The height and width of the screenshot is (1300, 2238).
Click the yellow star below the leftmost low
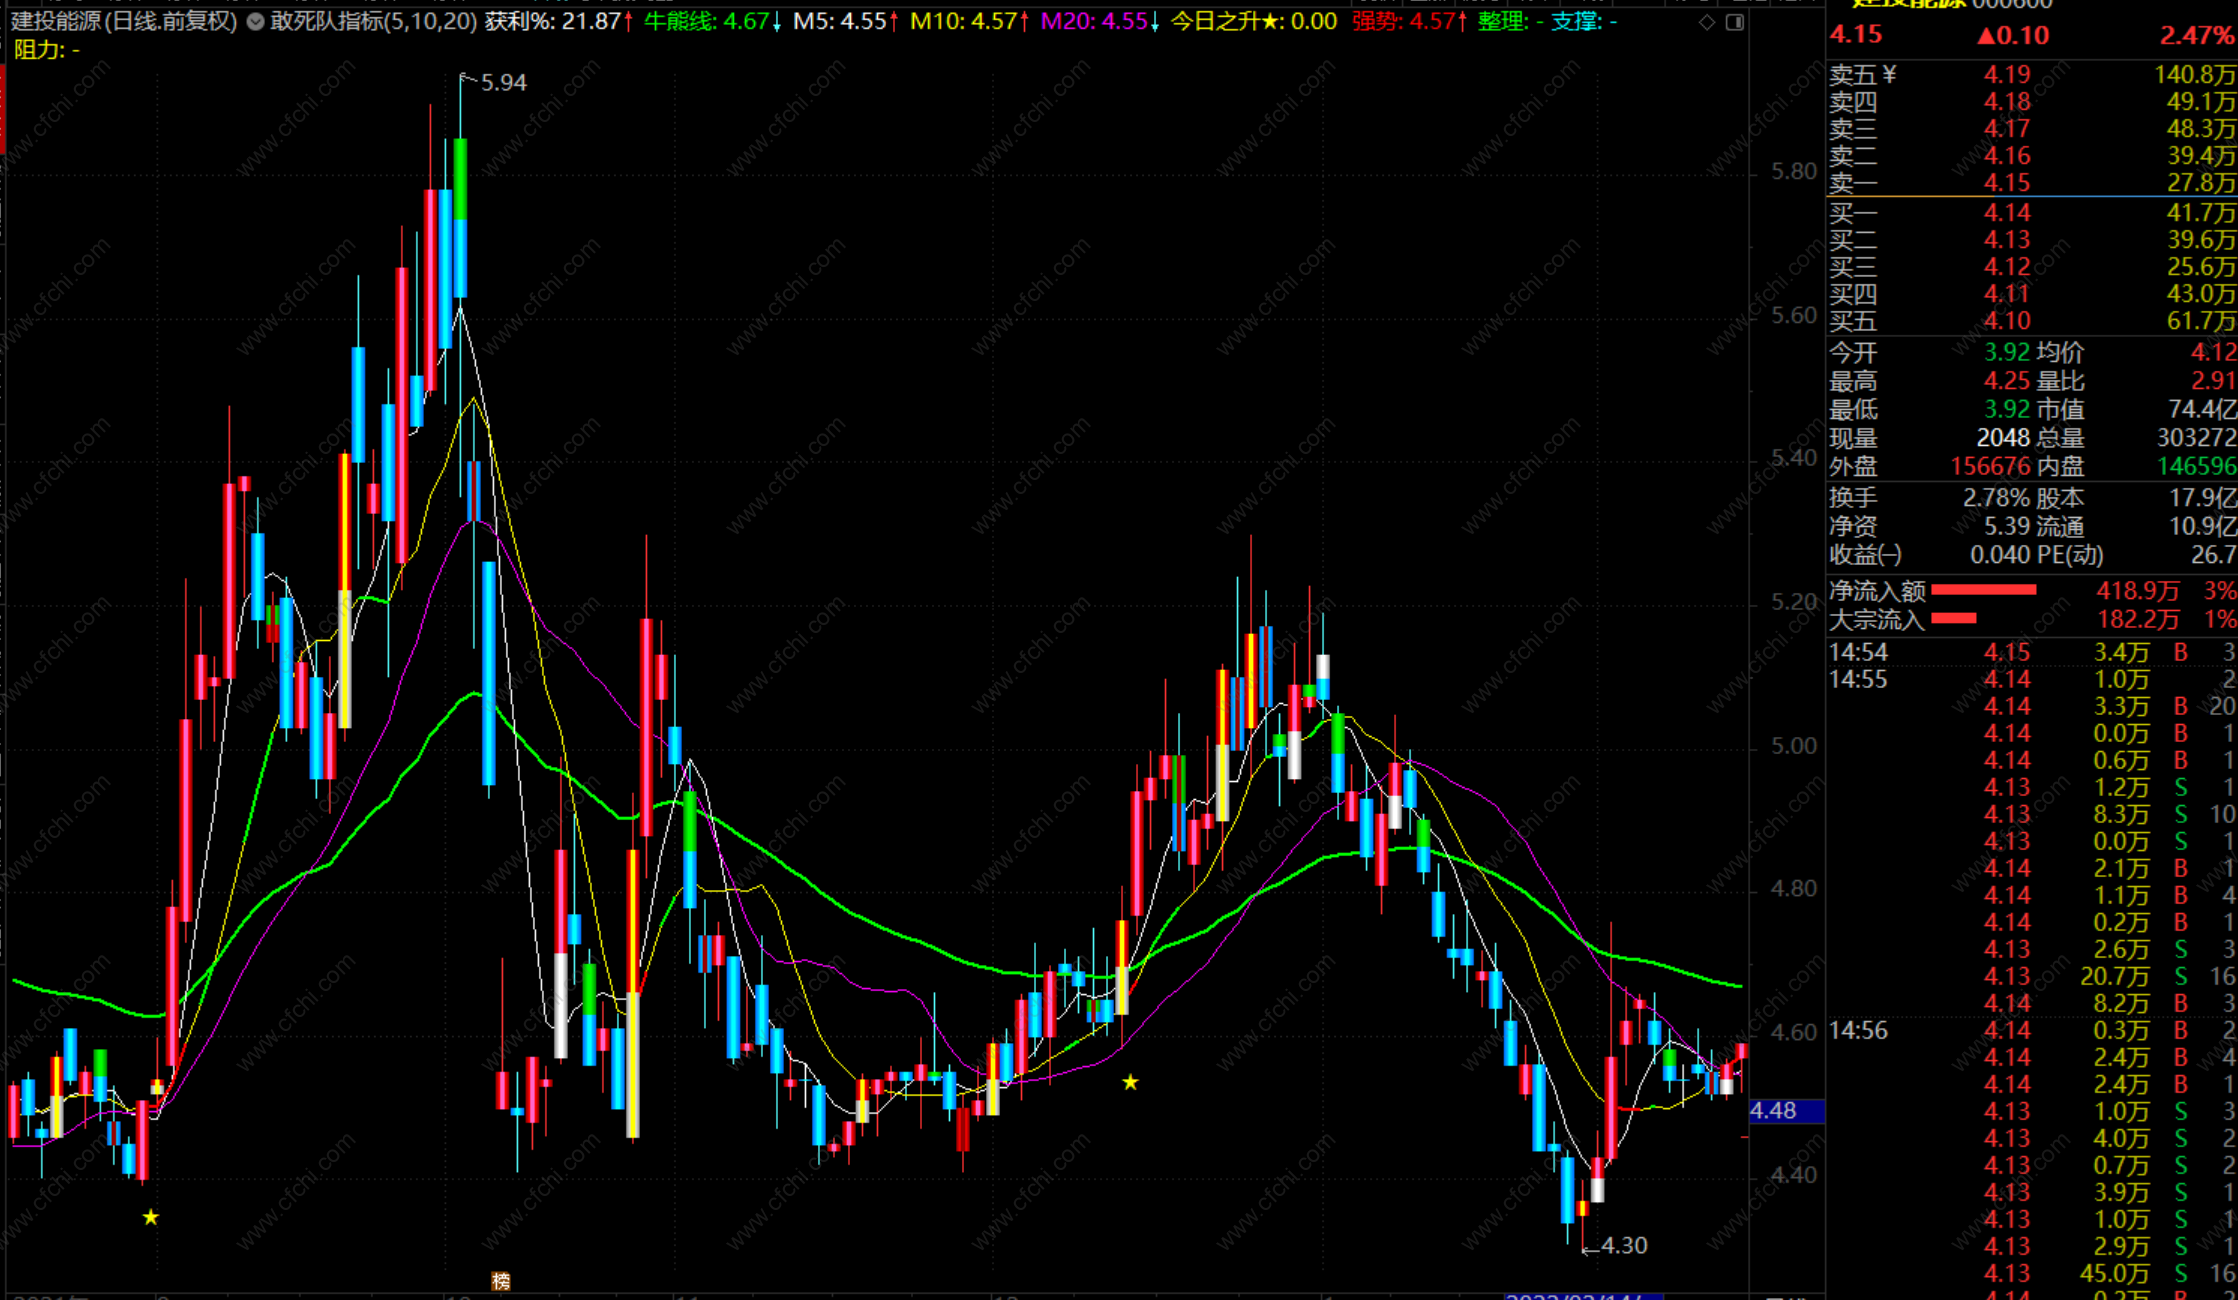coord(150,1217)
